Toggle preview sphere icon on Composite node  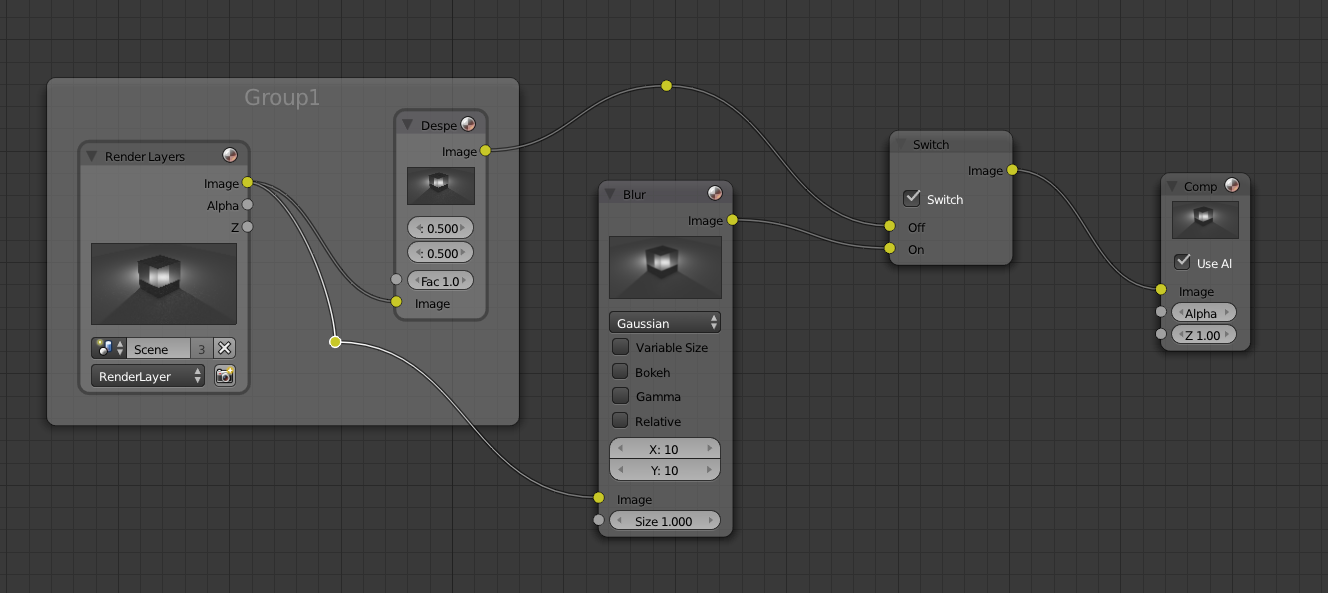(x=1231, y=186)
